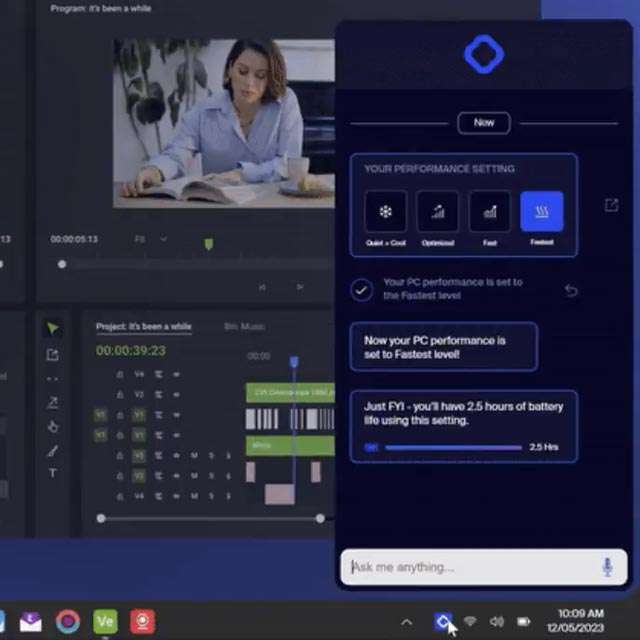640x640 pixels.
Task: Toggle lock on the bottom audio track
Action: click(120, 496)
